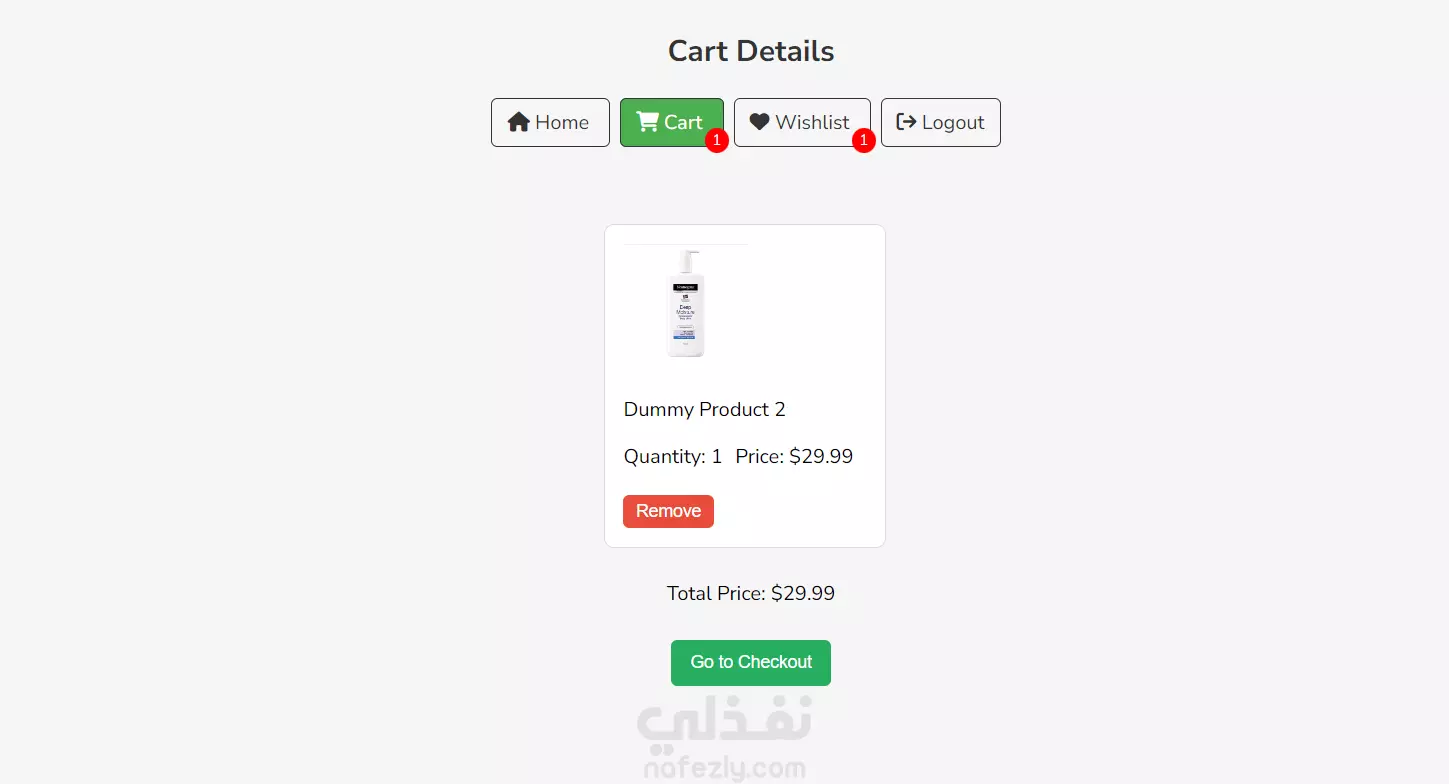The width and height of the screenshot is (1449, 784).
Task: Click the Dummy Product 2 title
Action: tap(705, 409)
